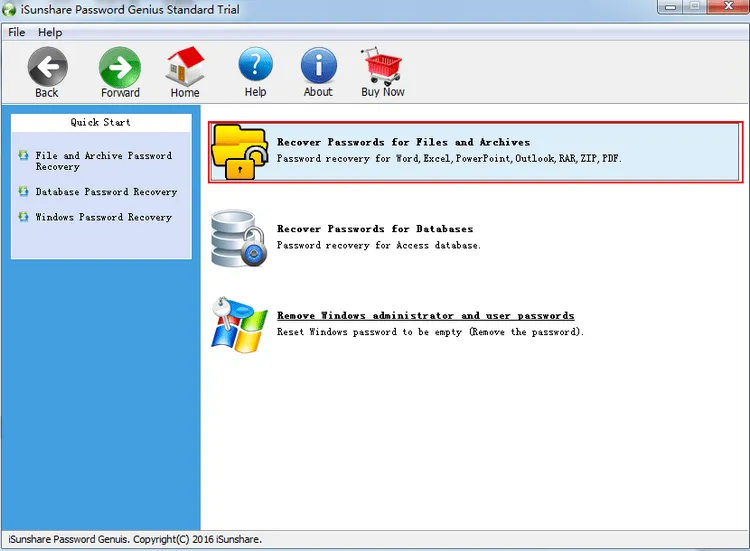The height and width of the screenshot is (551, 750).
Task: Click icon beside File and Archive Password Recovery
Action: tap(23, 155)
